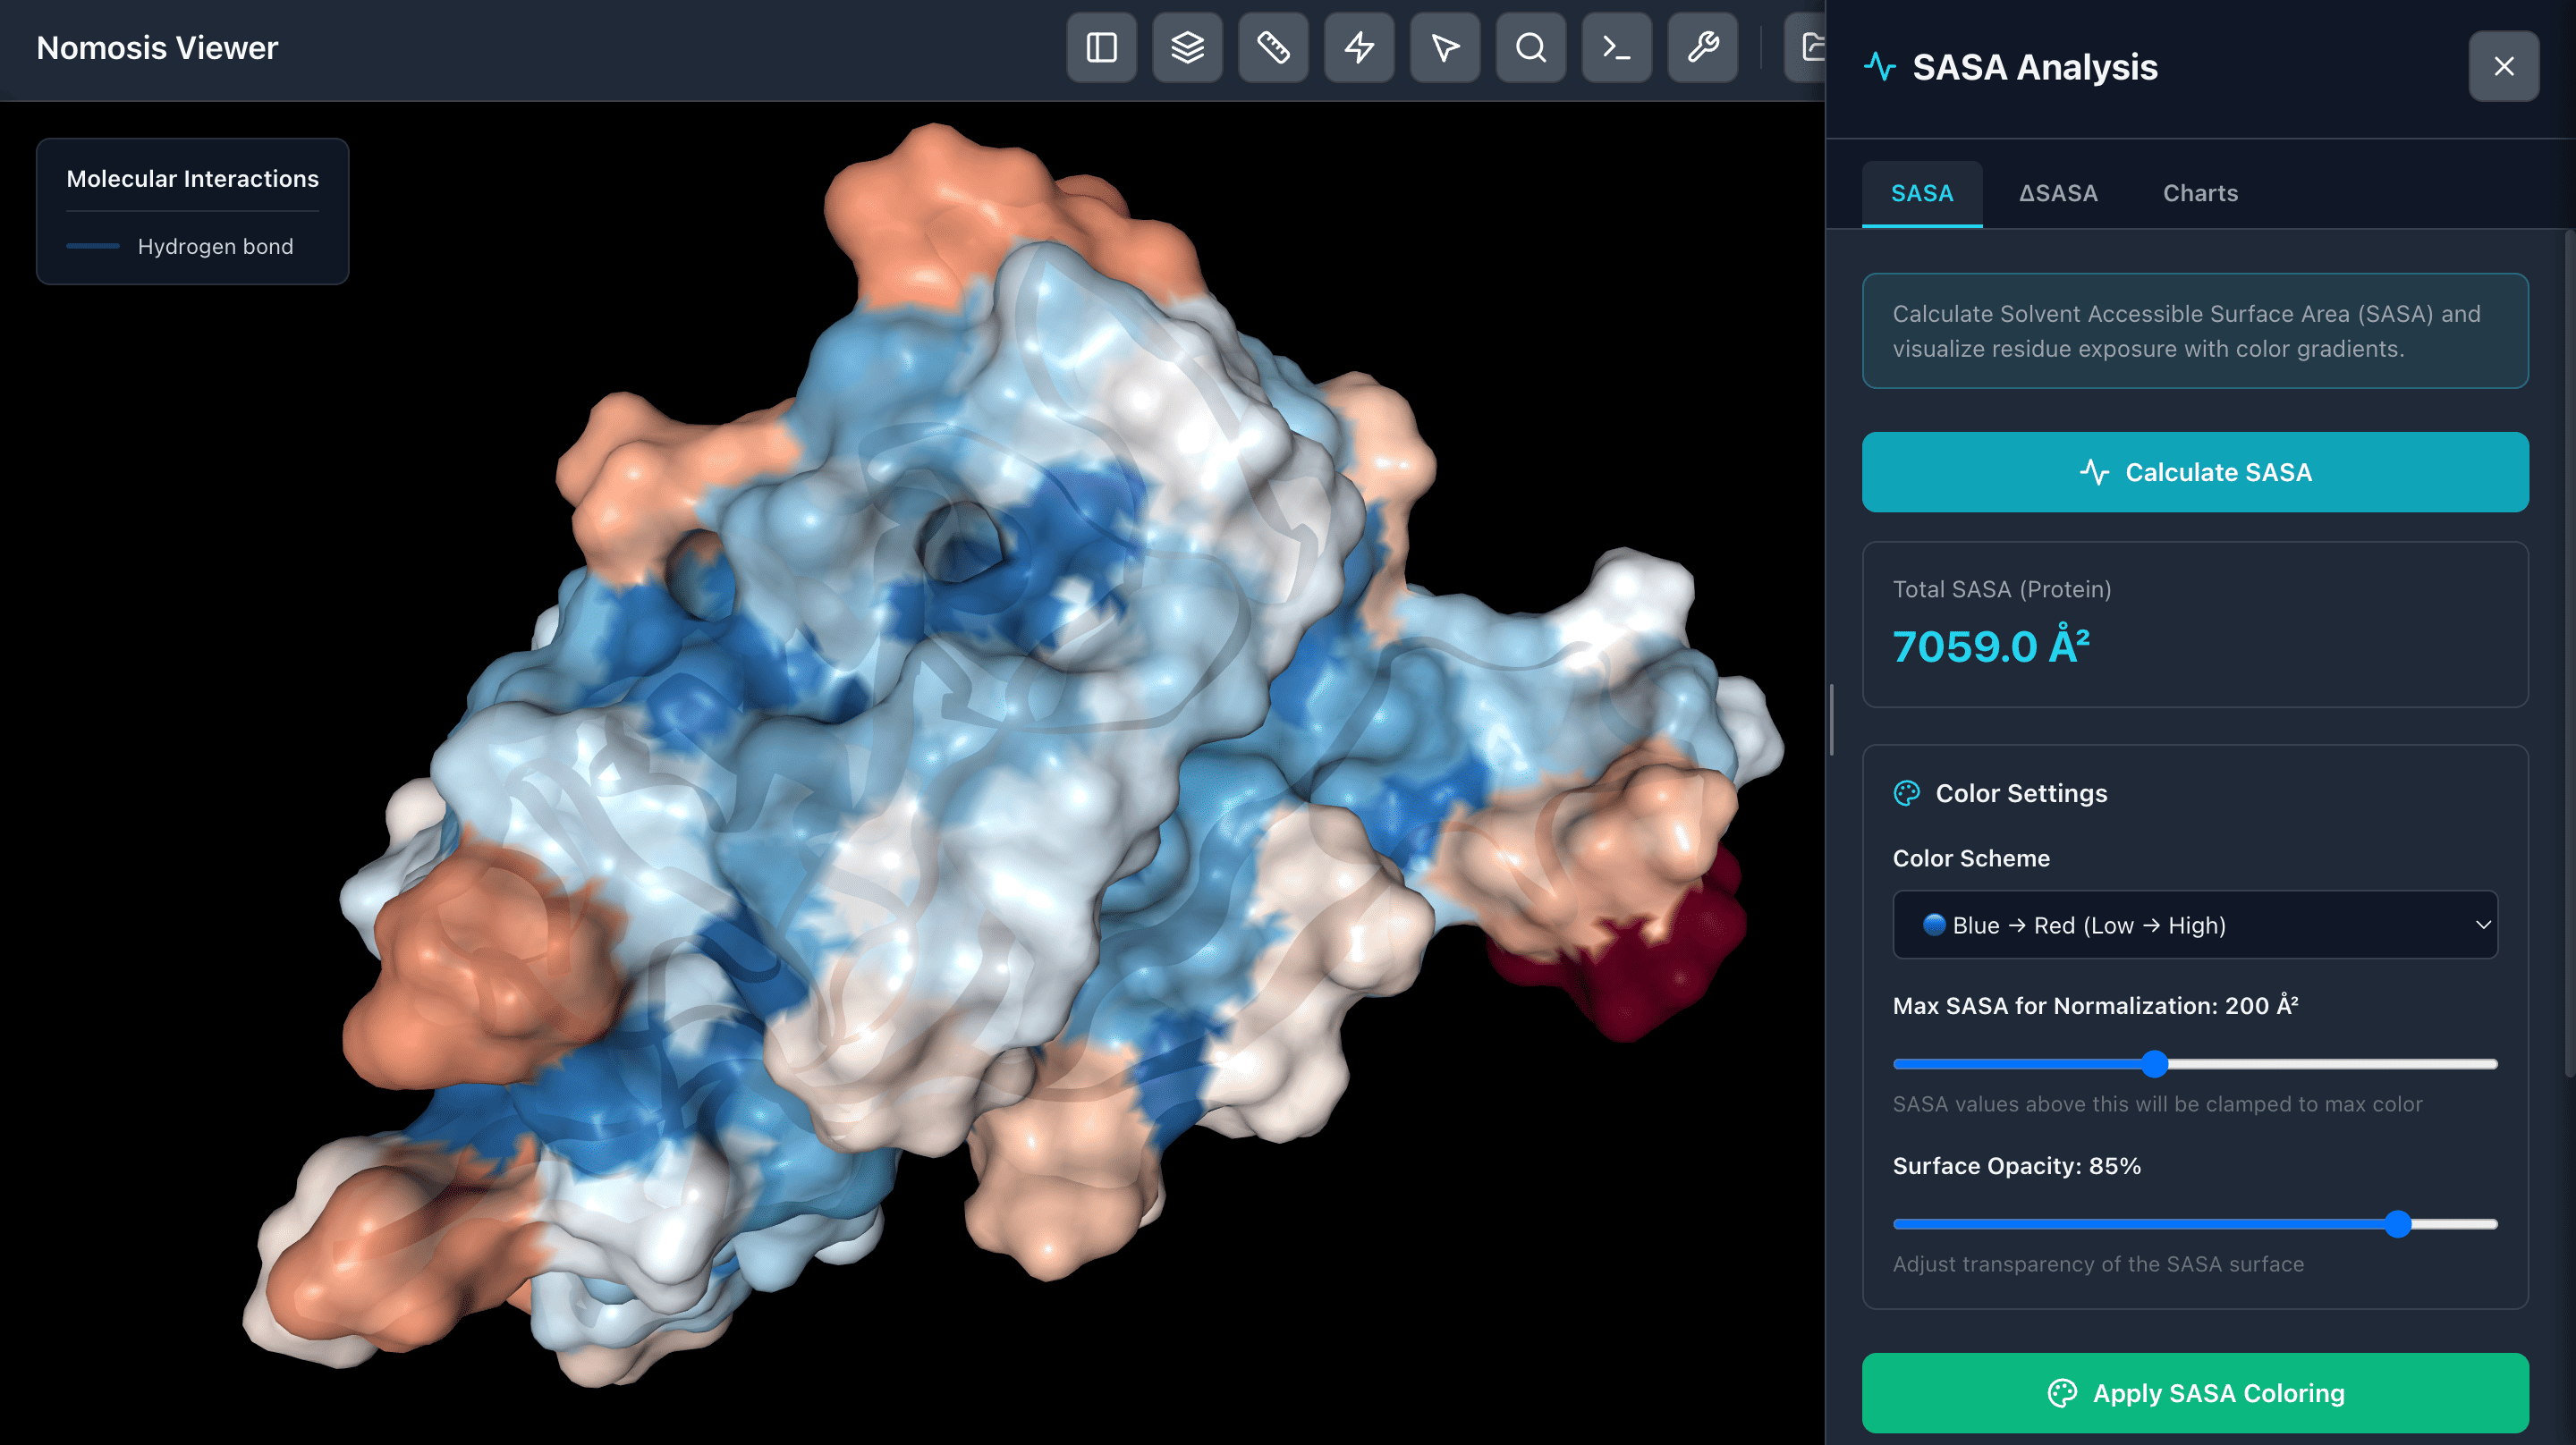Open the Color Scheme dropdown
Image resolution: width=2576 pixels, height=1445 pixels.
click(2194, 925)
